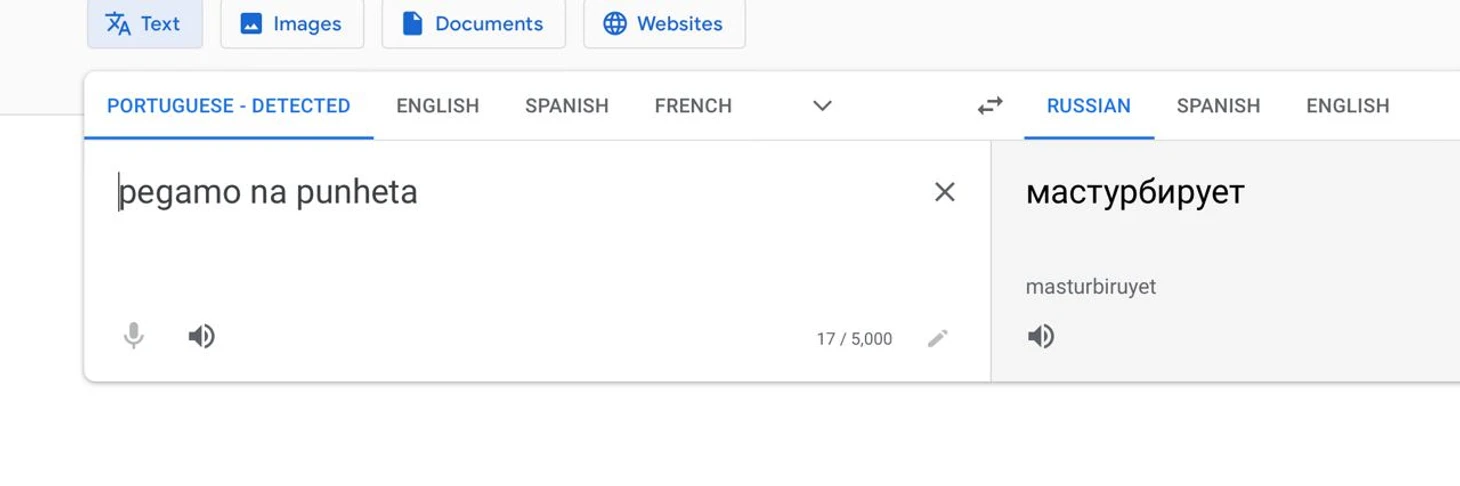Select Spanish as source language
This screenshot has width=1460, height=486.
pyautogui.click(x=567, y=106)
